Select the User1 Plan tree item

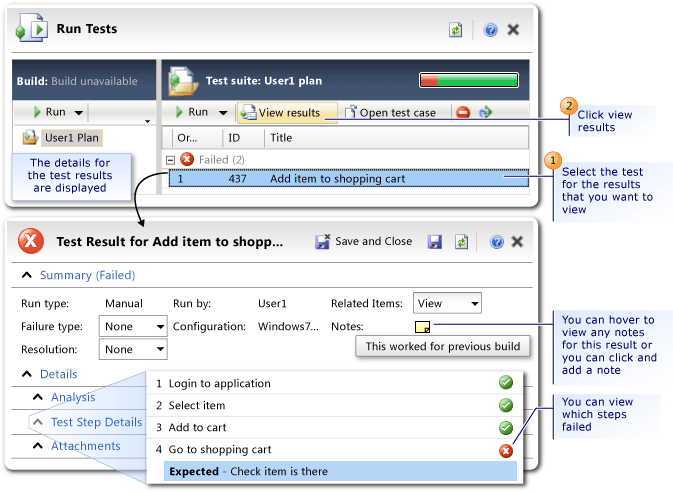point(70,137)
